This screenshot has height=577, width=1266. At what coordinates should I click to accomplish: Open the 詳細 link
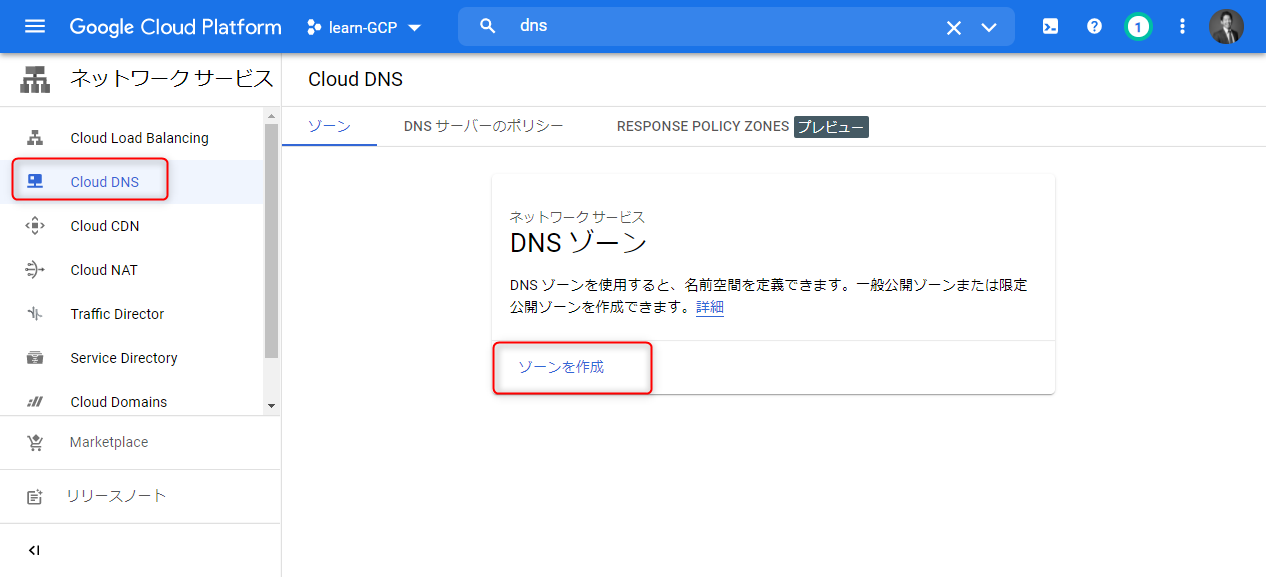[710, 307]
